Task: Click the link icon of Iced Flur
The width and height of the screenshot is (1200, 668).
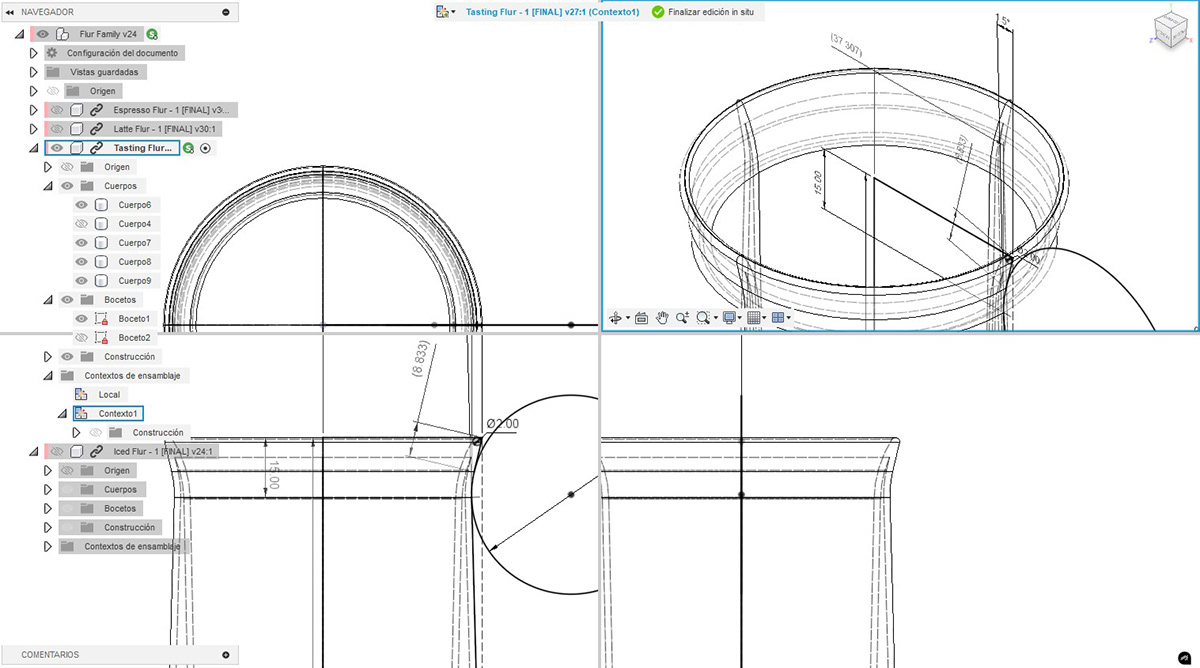Action: (97, 451)
